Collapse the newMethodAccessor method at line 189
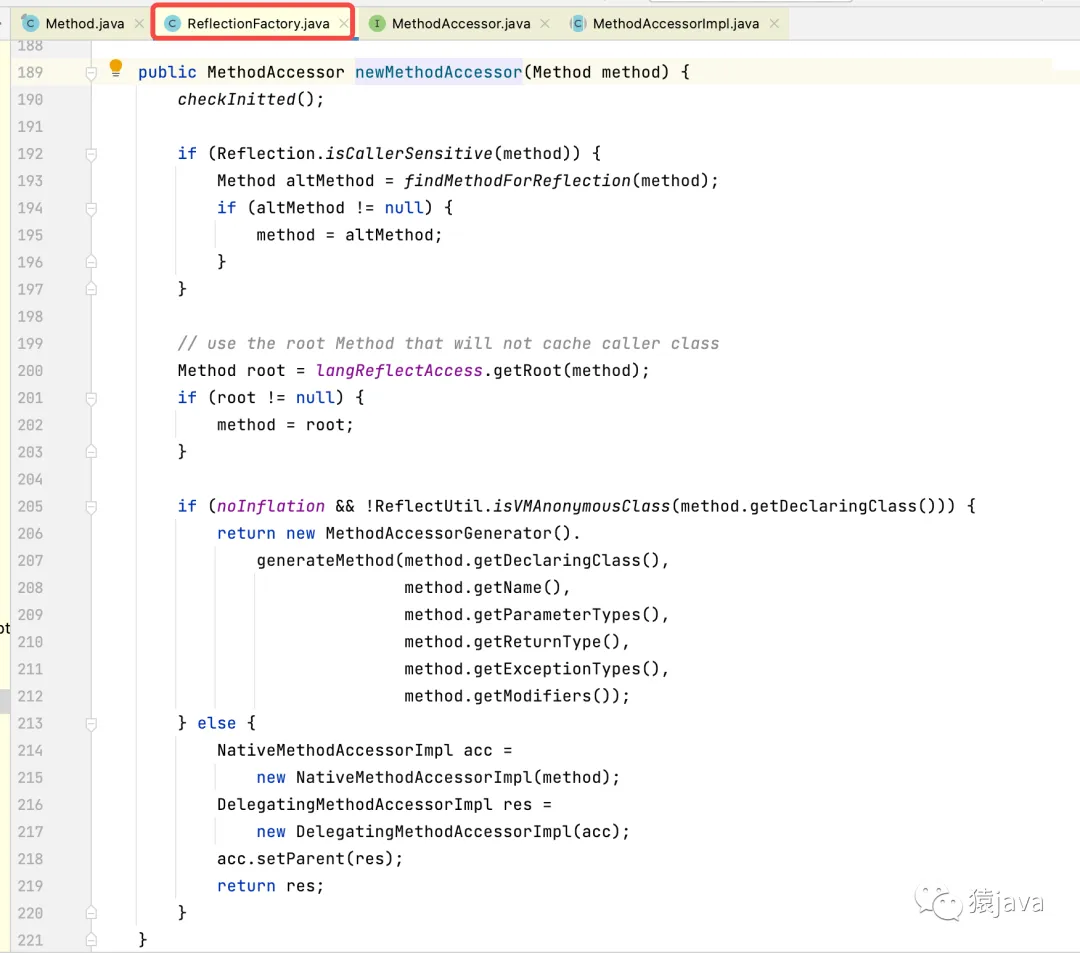The width and height of the screenshot is (1080, 953). (x=91, y=73)
